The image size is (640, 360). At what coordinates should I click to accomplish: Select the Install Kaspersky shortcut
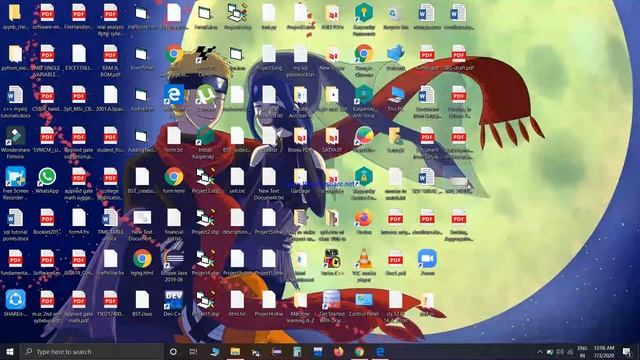[205, 142]
